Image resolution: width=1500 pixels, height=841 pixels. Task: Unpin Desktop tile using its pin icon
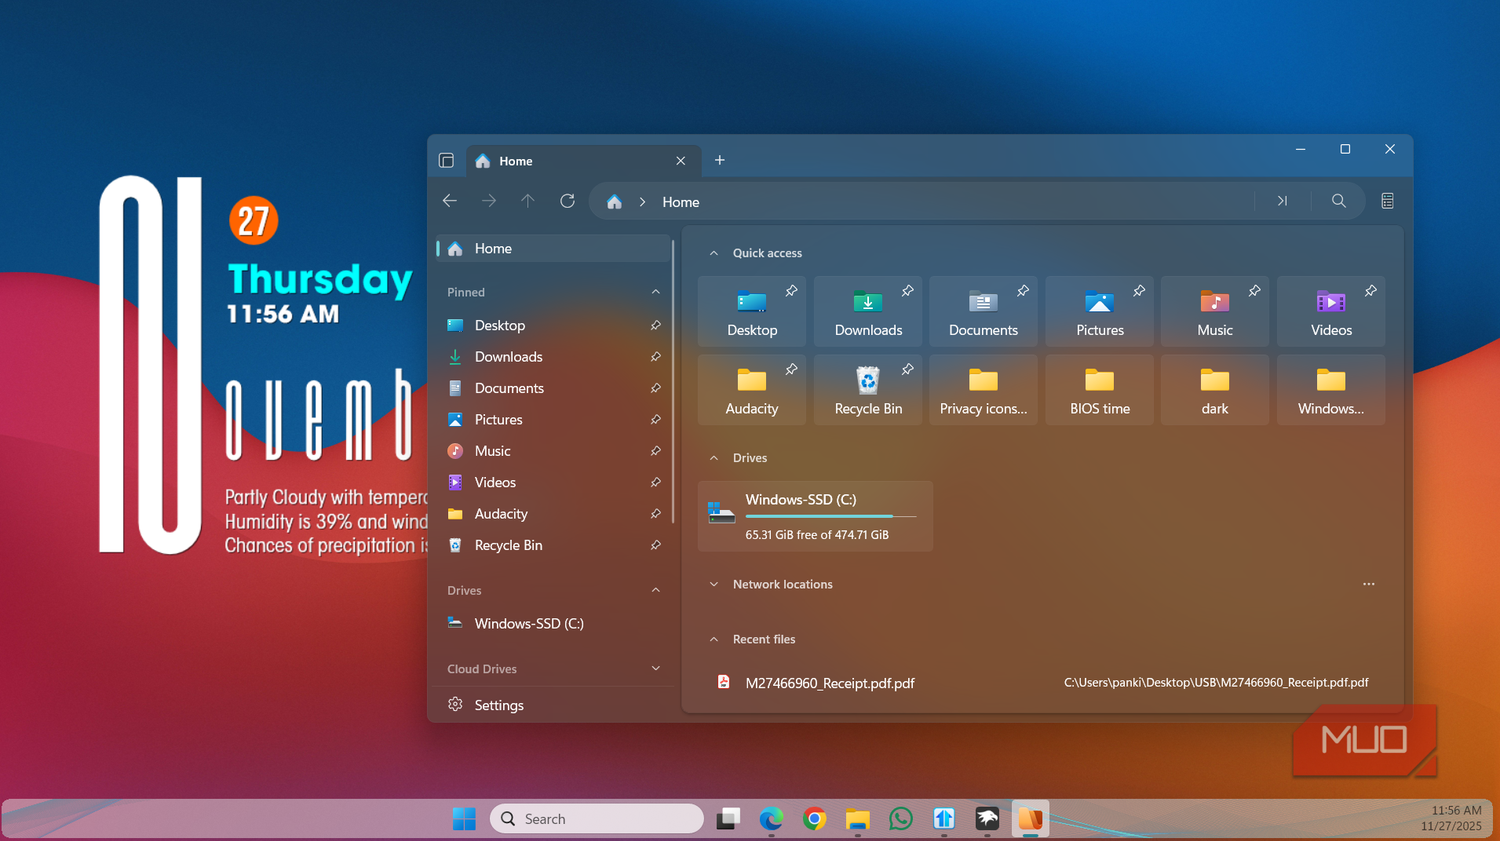pos(791,291)
